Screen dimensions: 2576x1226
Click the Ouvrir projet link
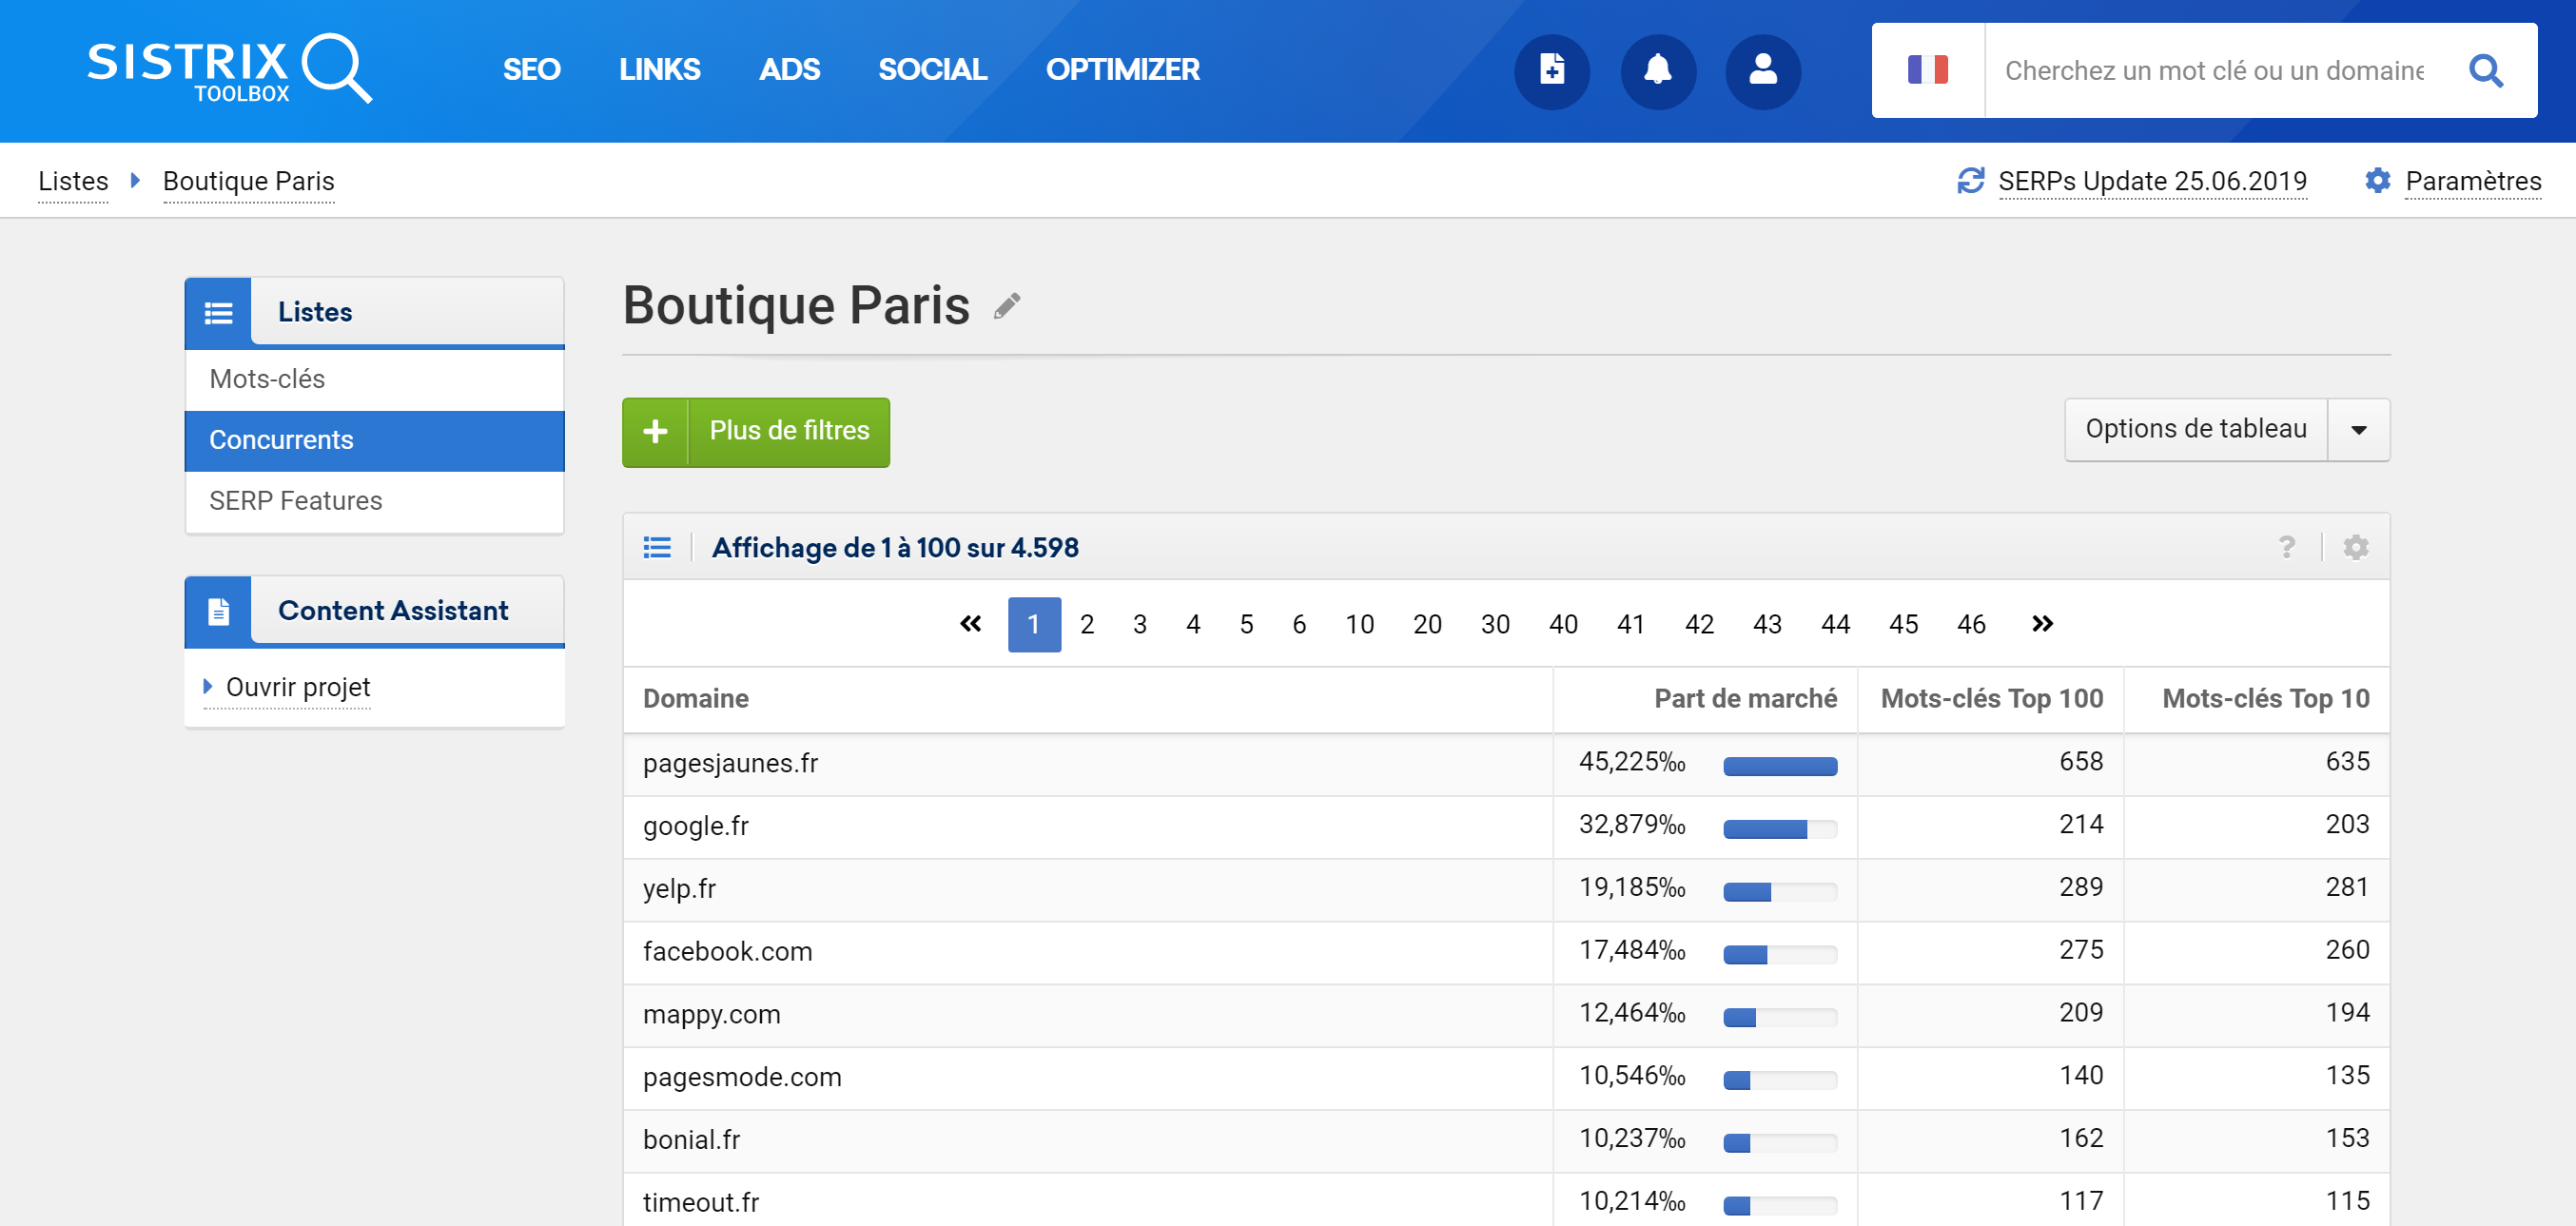[298, 687]
